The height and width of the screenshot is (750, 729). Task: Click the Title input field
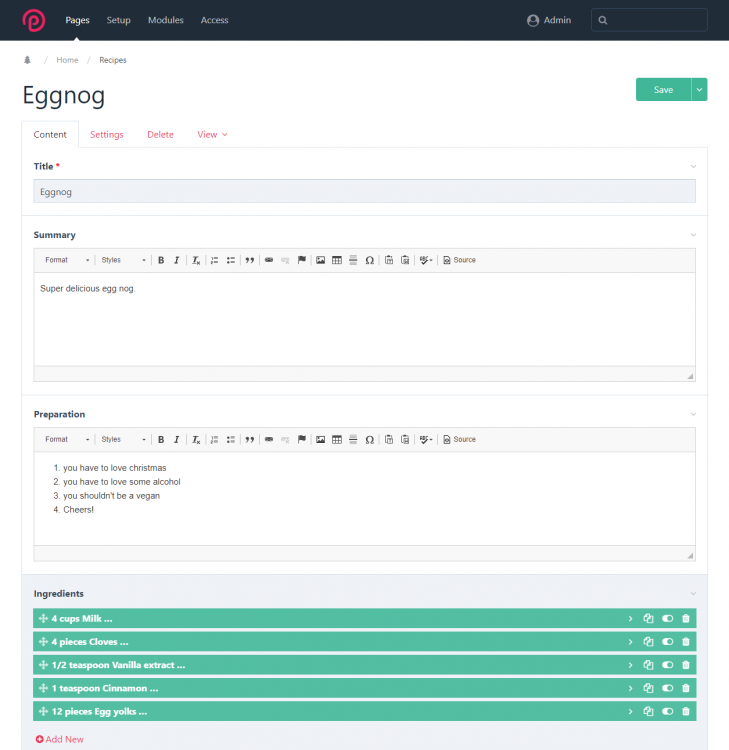[364, 191]
